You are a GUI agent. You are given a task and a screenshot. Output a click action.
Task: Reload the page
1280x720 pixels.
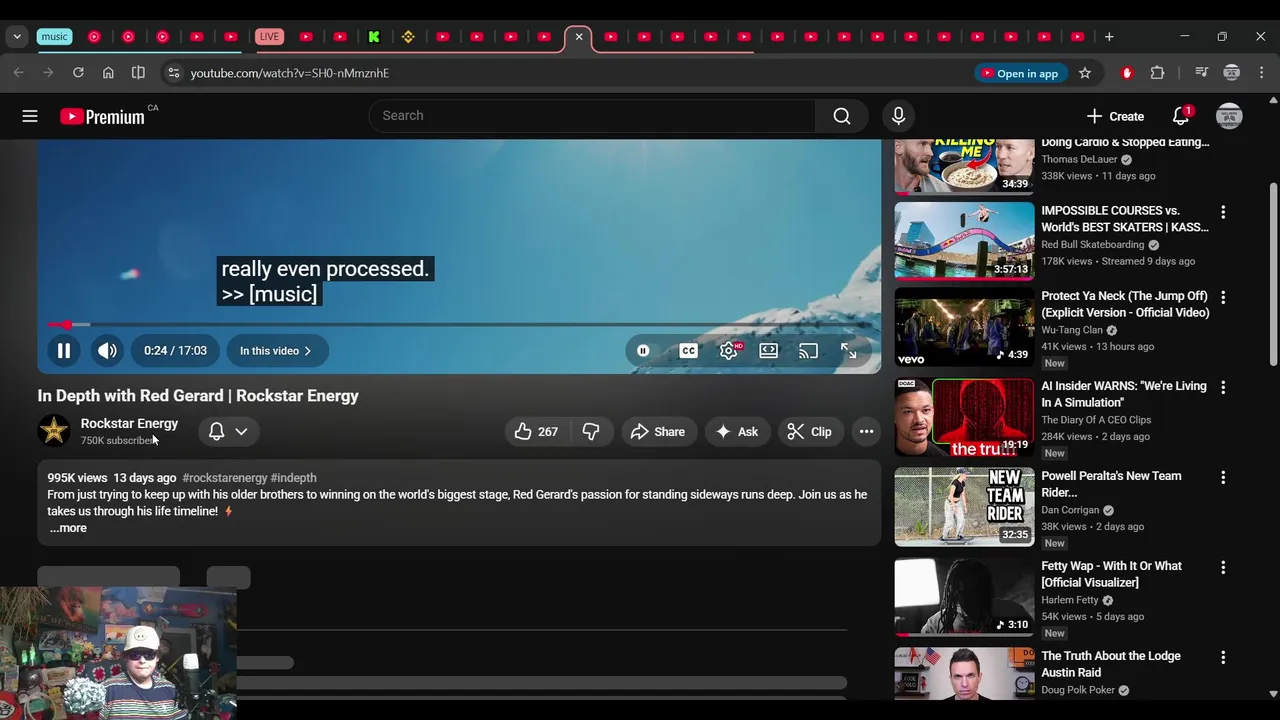point(78,73)
